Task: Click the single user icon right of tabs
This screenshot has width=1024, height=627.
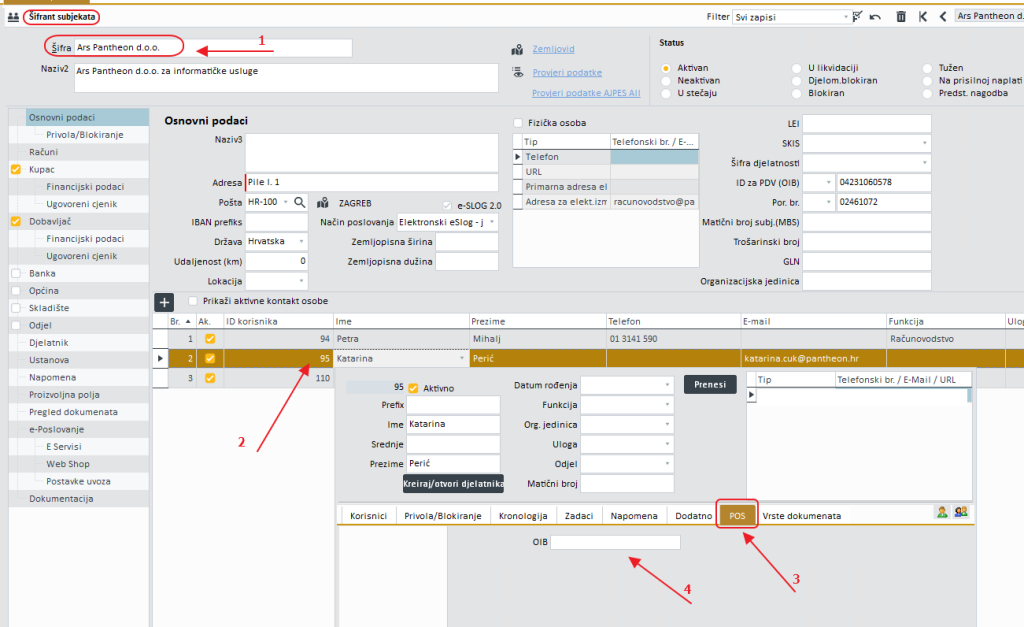Action: tap(941, 512)
